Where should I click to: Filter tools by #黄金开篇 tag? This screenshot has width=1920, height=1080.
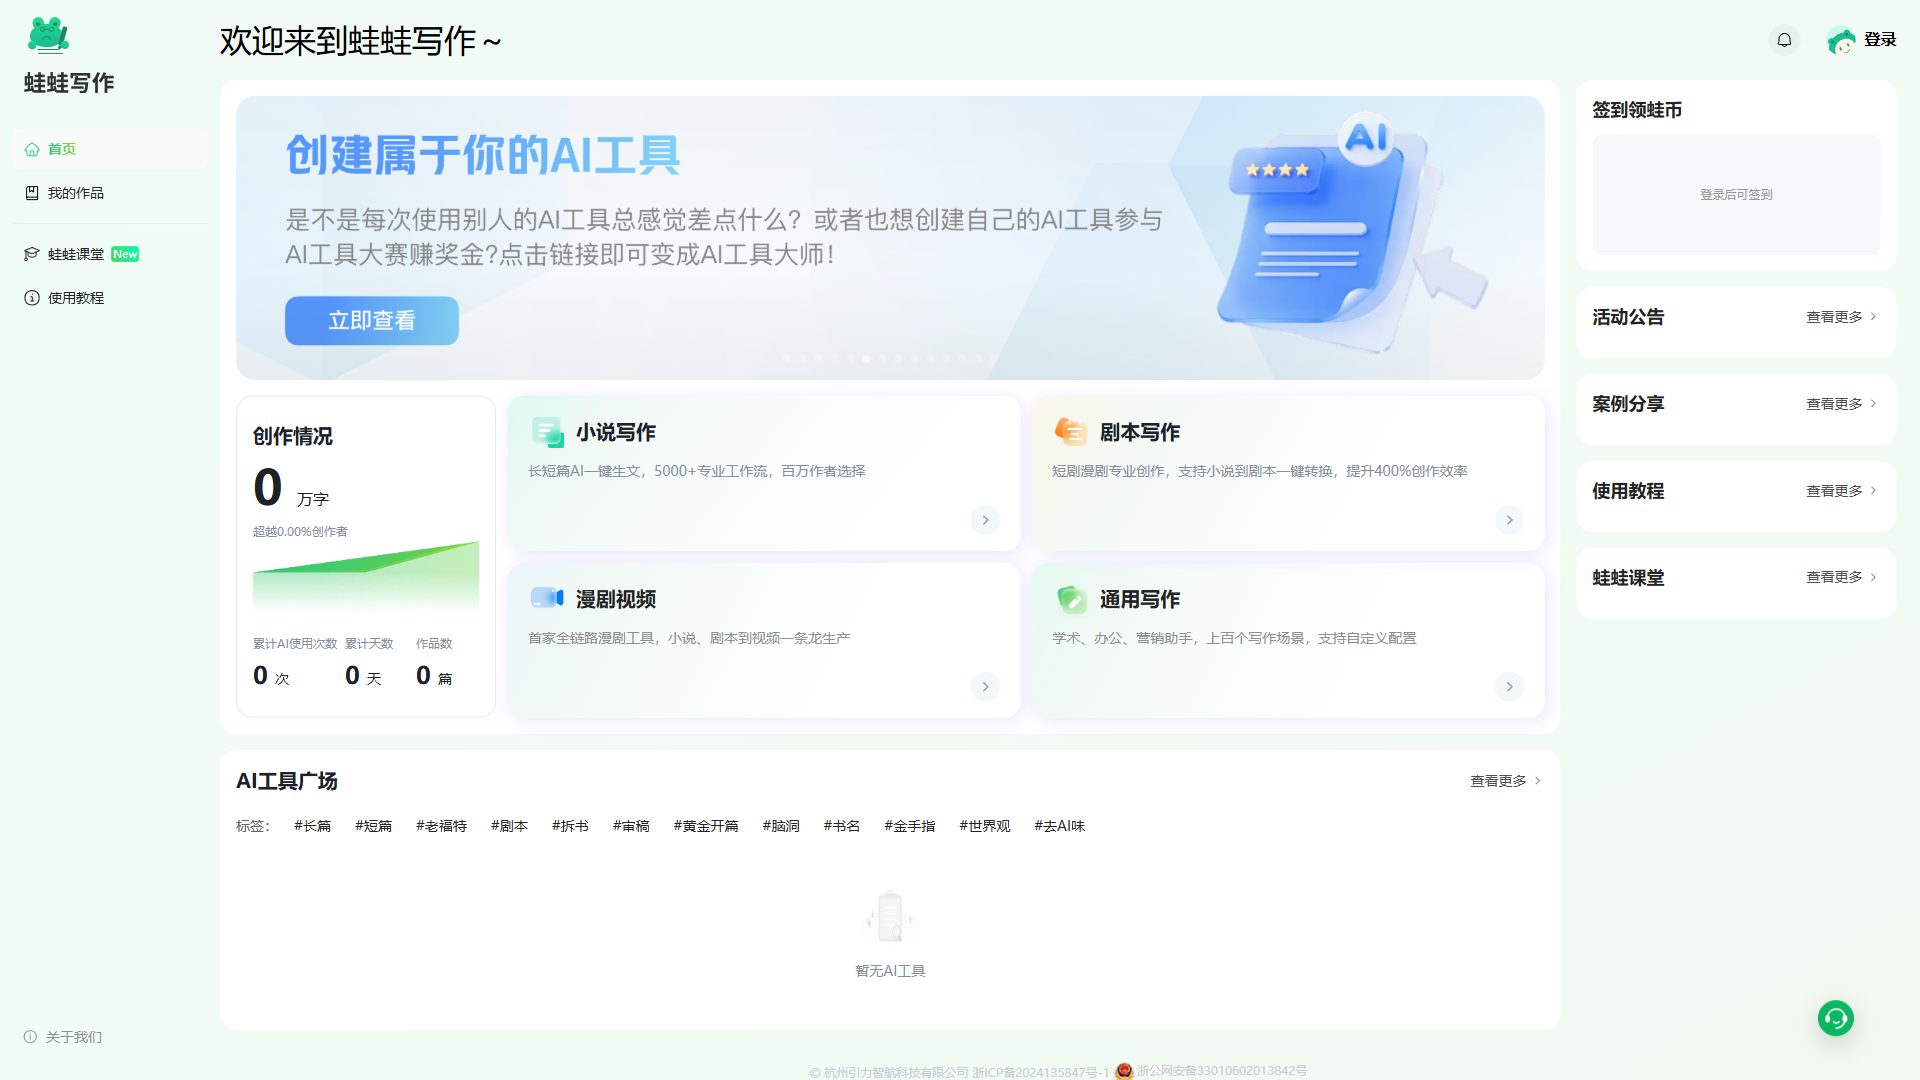point(706,826)
